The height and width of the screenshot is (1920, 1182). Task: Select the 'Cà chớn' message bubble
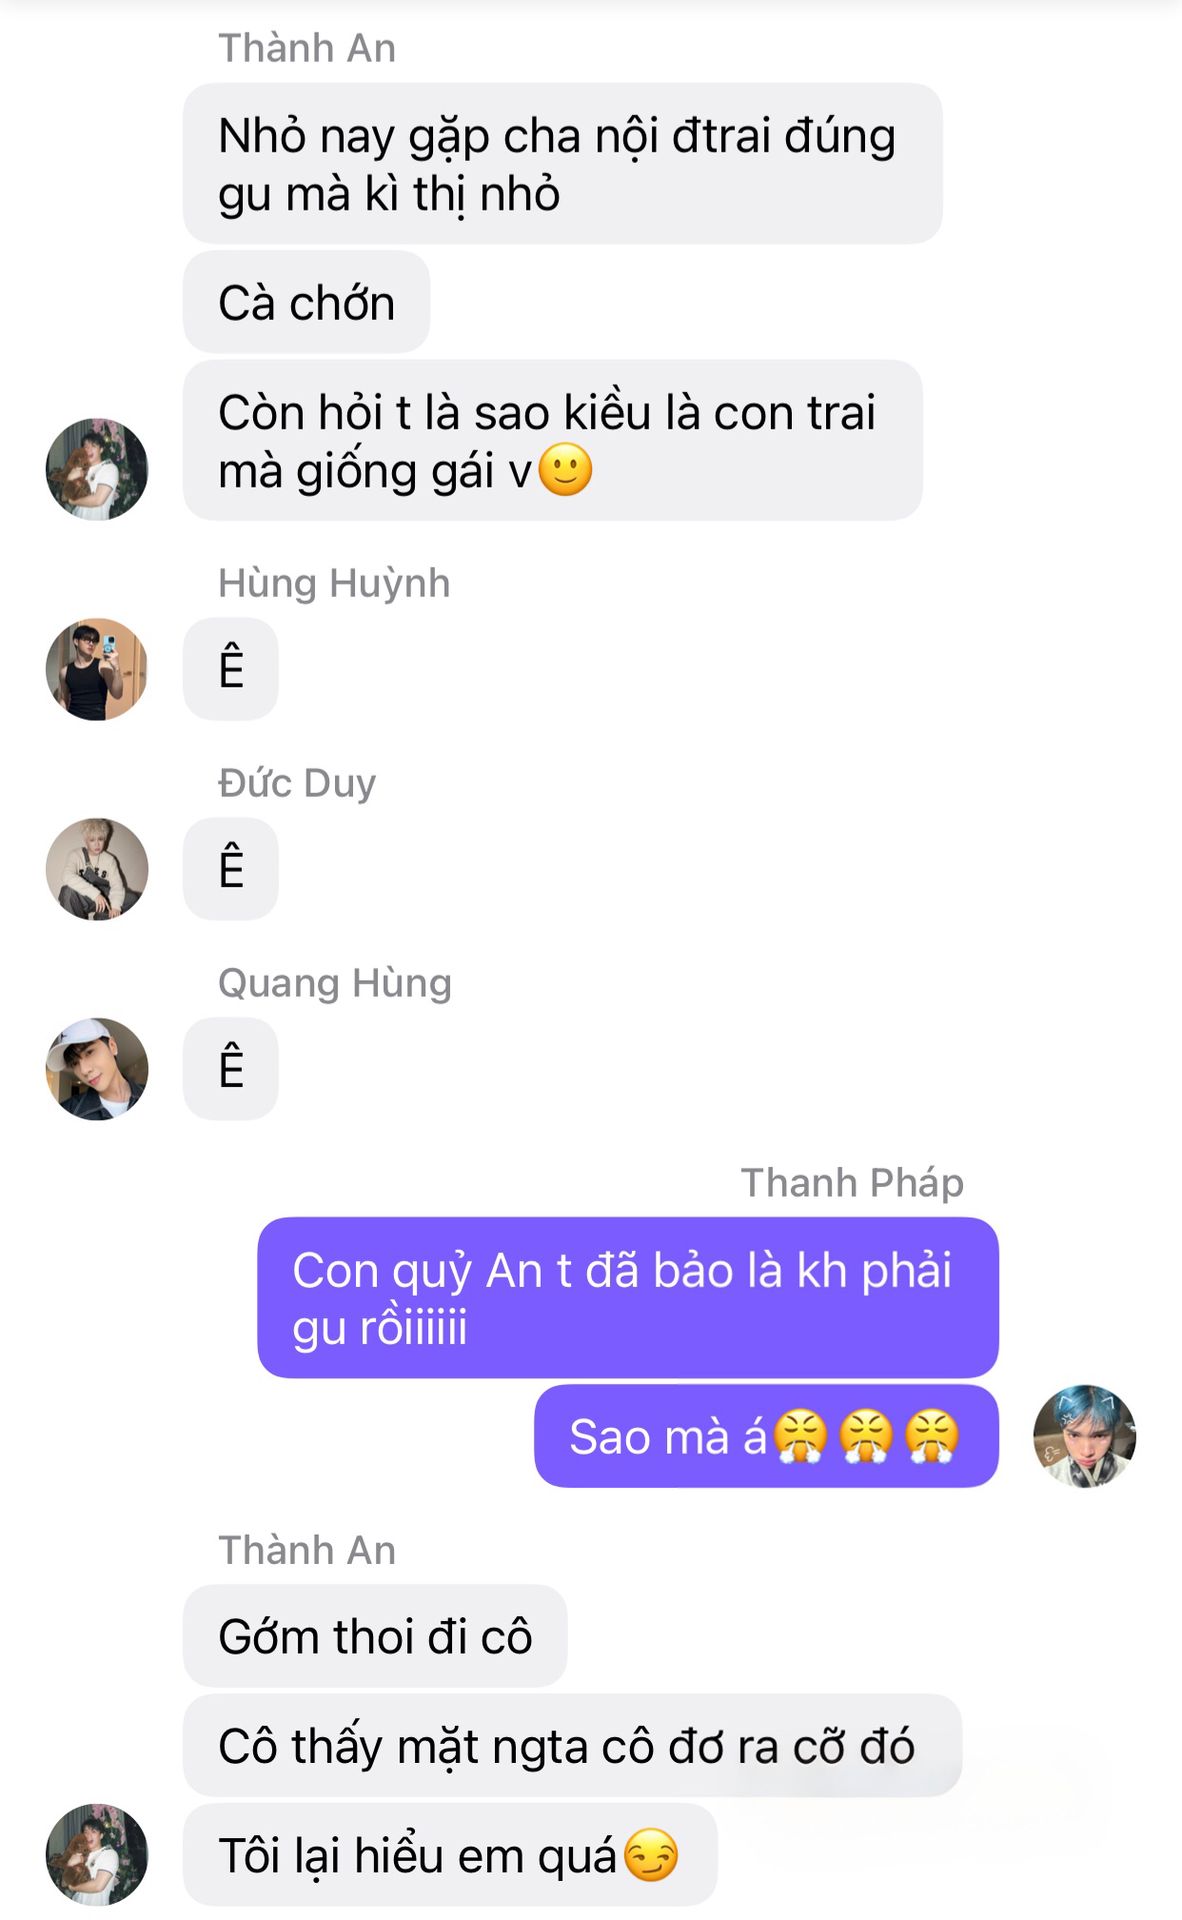click(x=306, y=302)
